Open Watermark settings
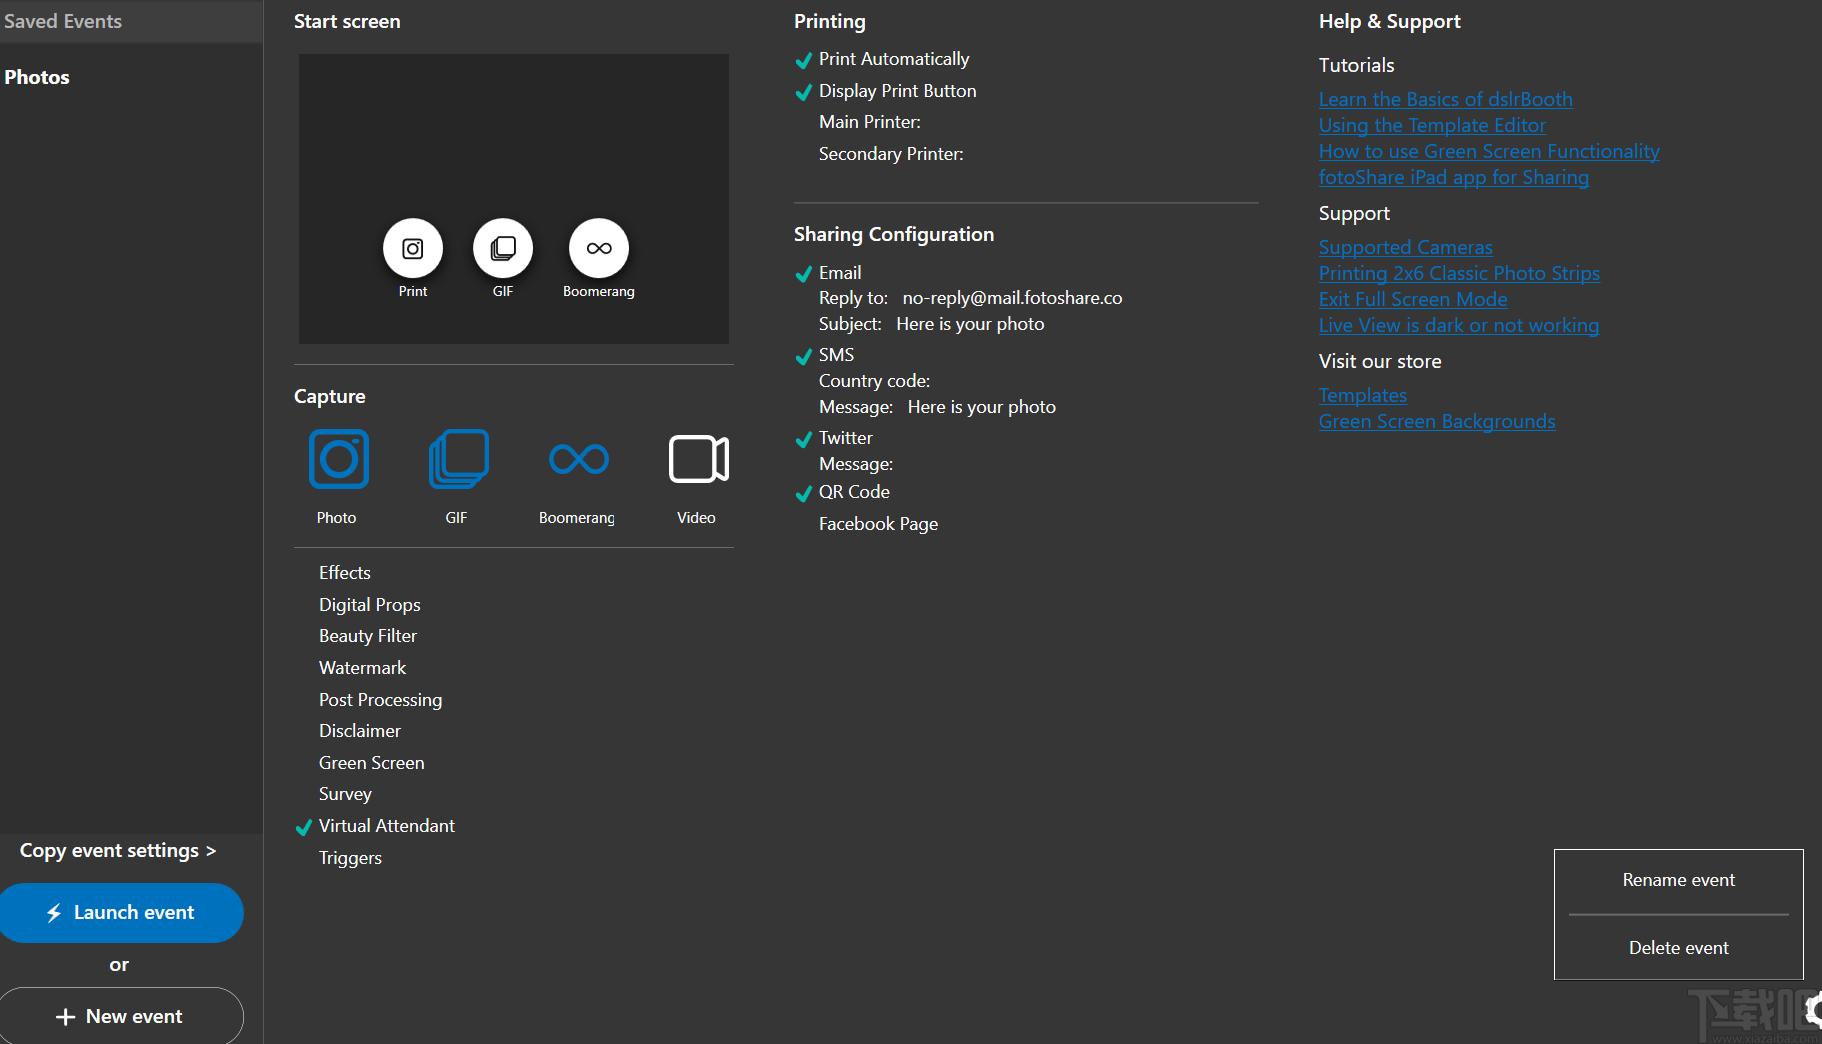The height and width of the screenshot is (1044, 1822). coord(362,667)
